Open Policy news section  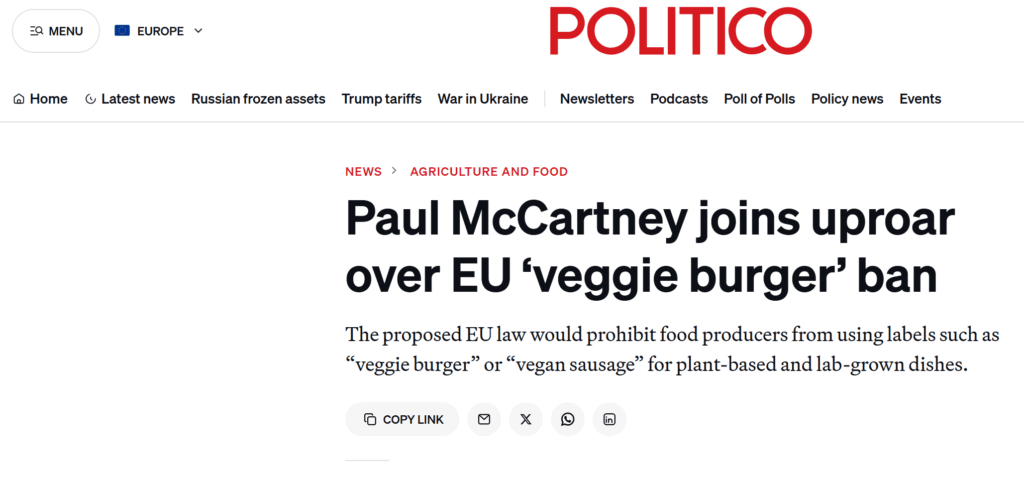tap(847, 99)
